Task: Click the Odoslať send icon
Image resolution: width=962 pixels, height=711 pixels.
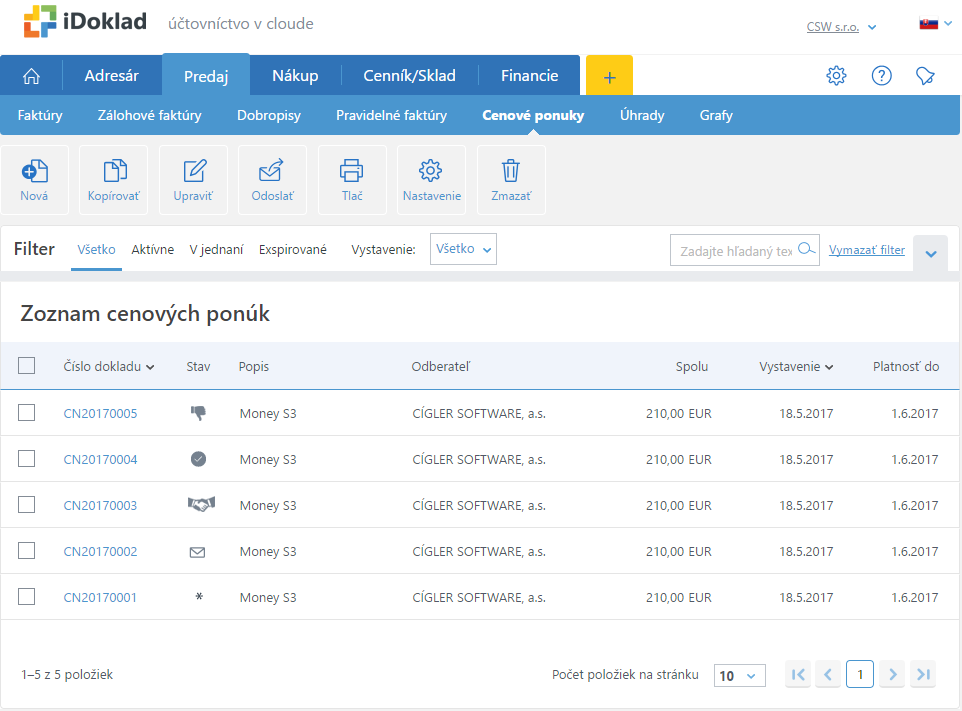Action: (272, 171)
